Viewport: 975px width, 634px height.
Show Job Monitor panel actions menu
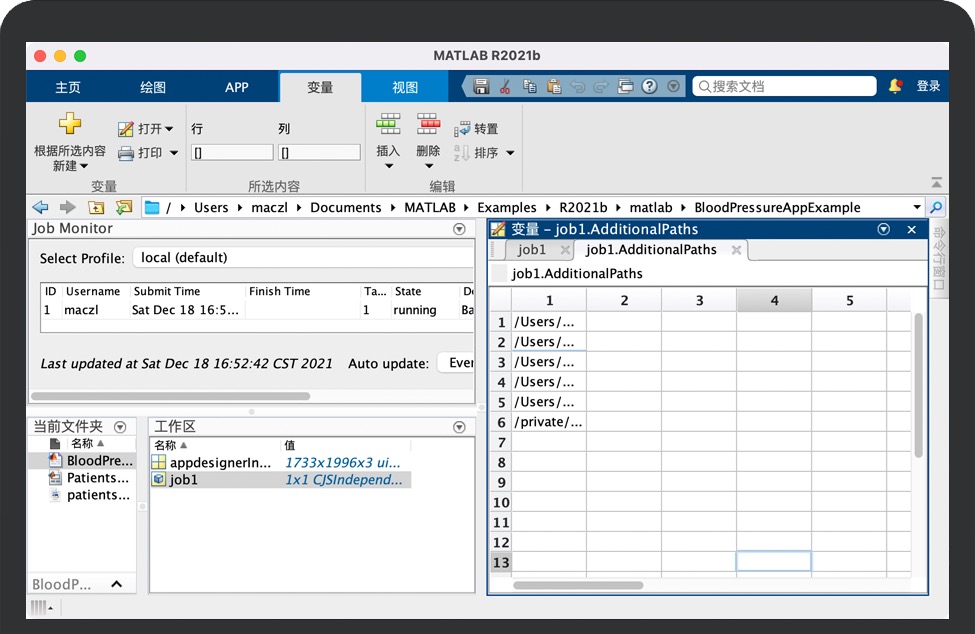tap(459, 229)
